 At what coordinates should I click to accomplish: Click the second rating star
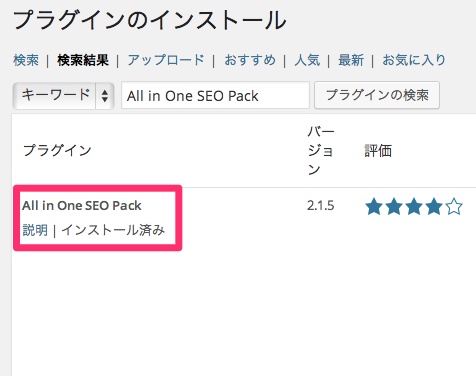coord(394,206)
